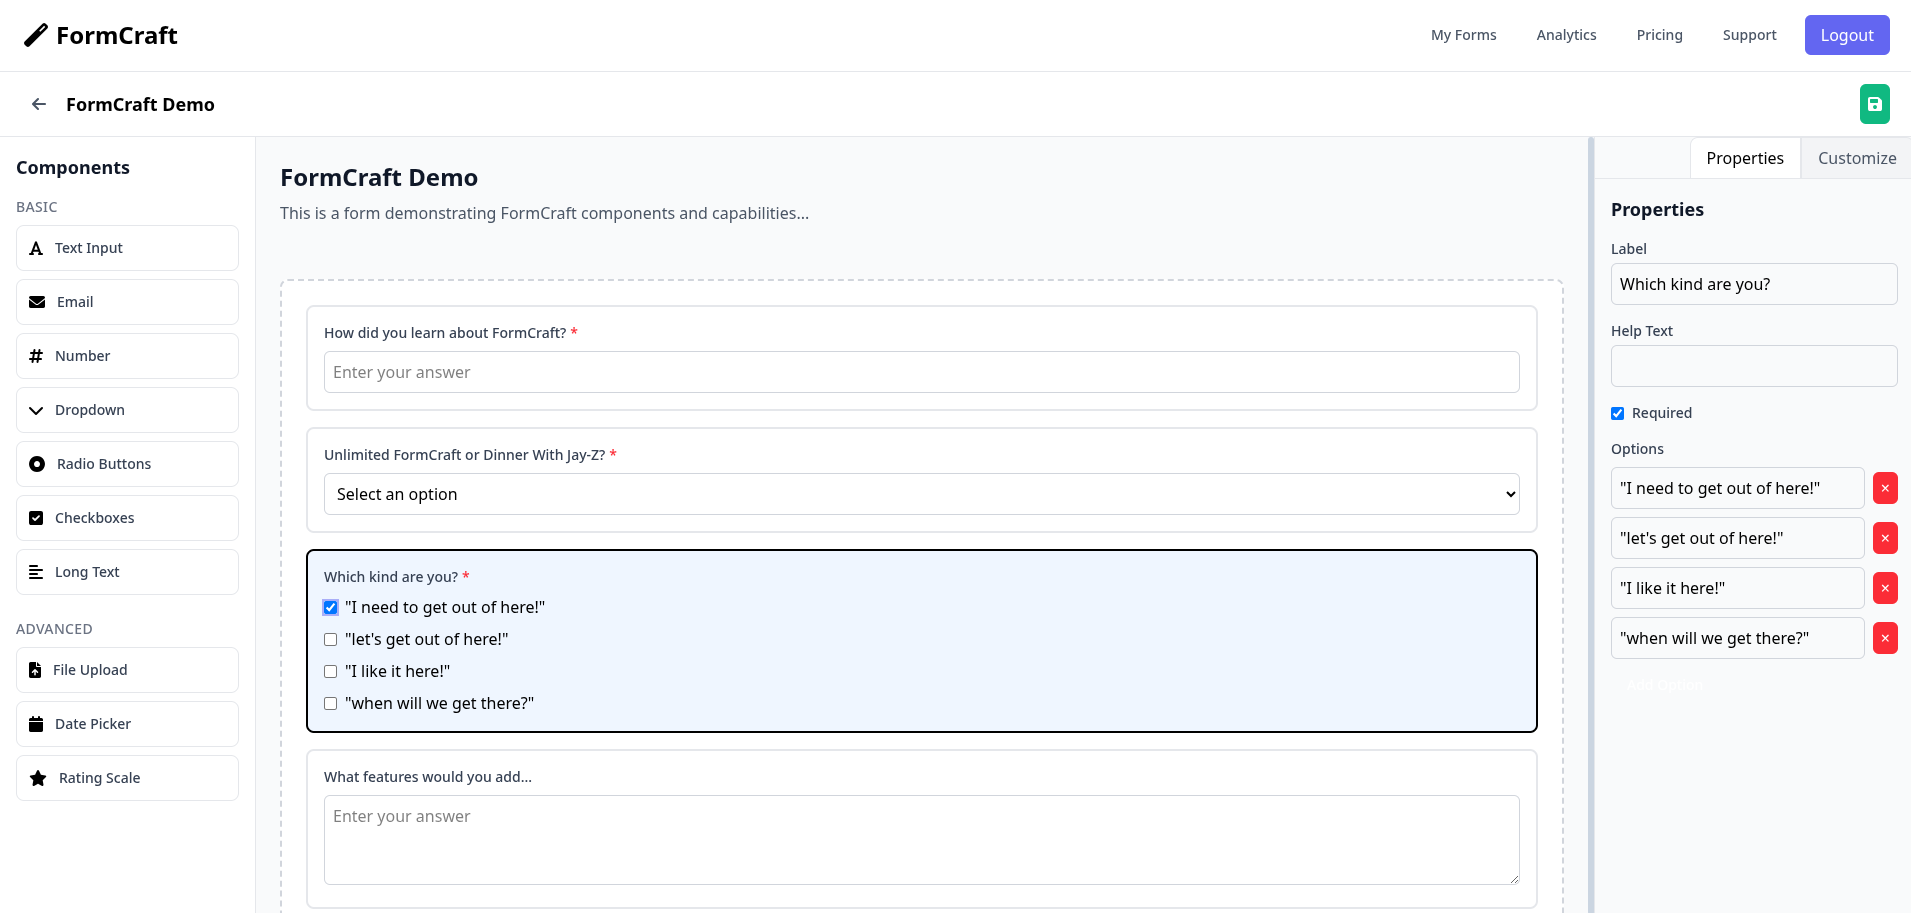The width and height of the screenshot is (1911, 913).
Task: Edit the Label field "Which kind are you?"
Action: (1754, 284)
